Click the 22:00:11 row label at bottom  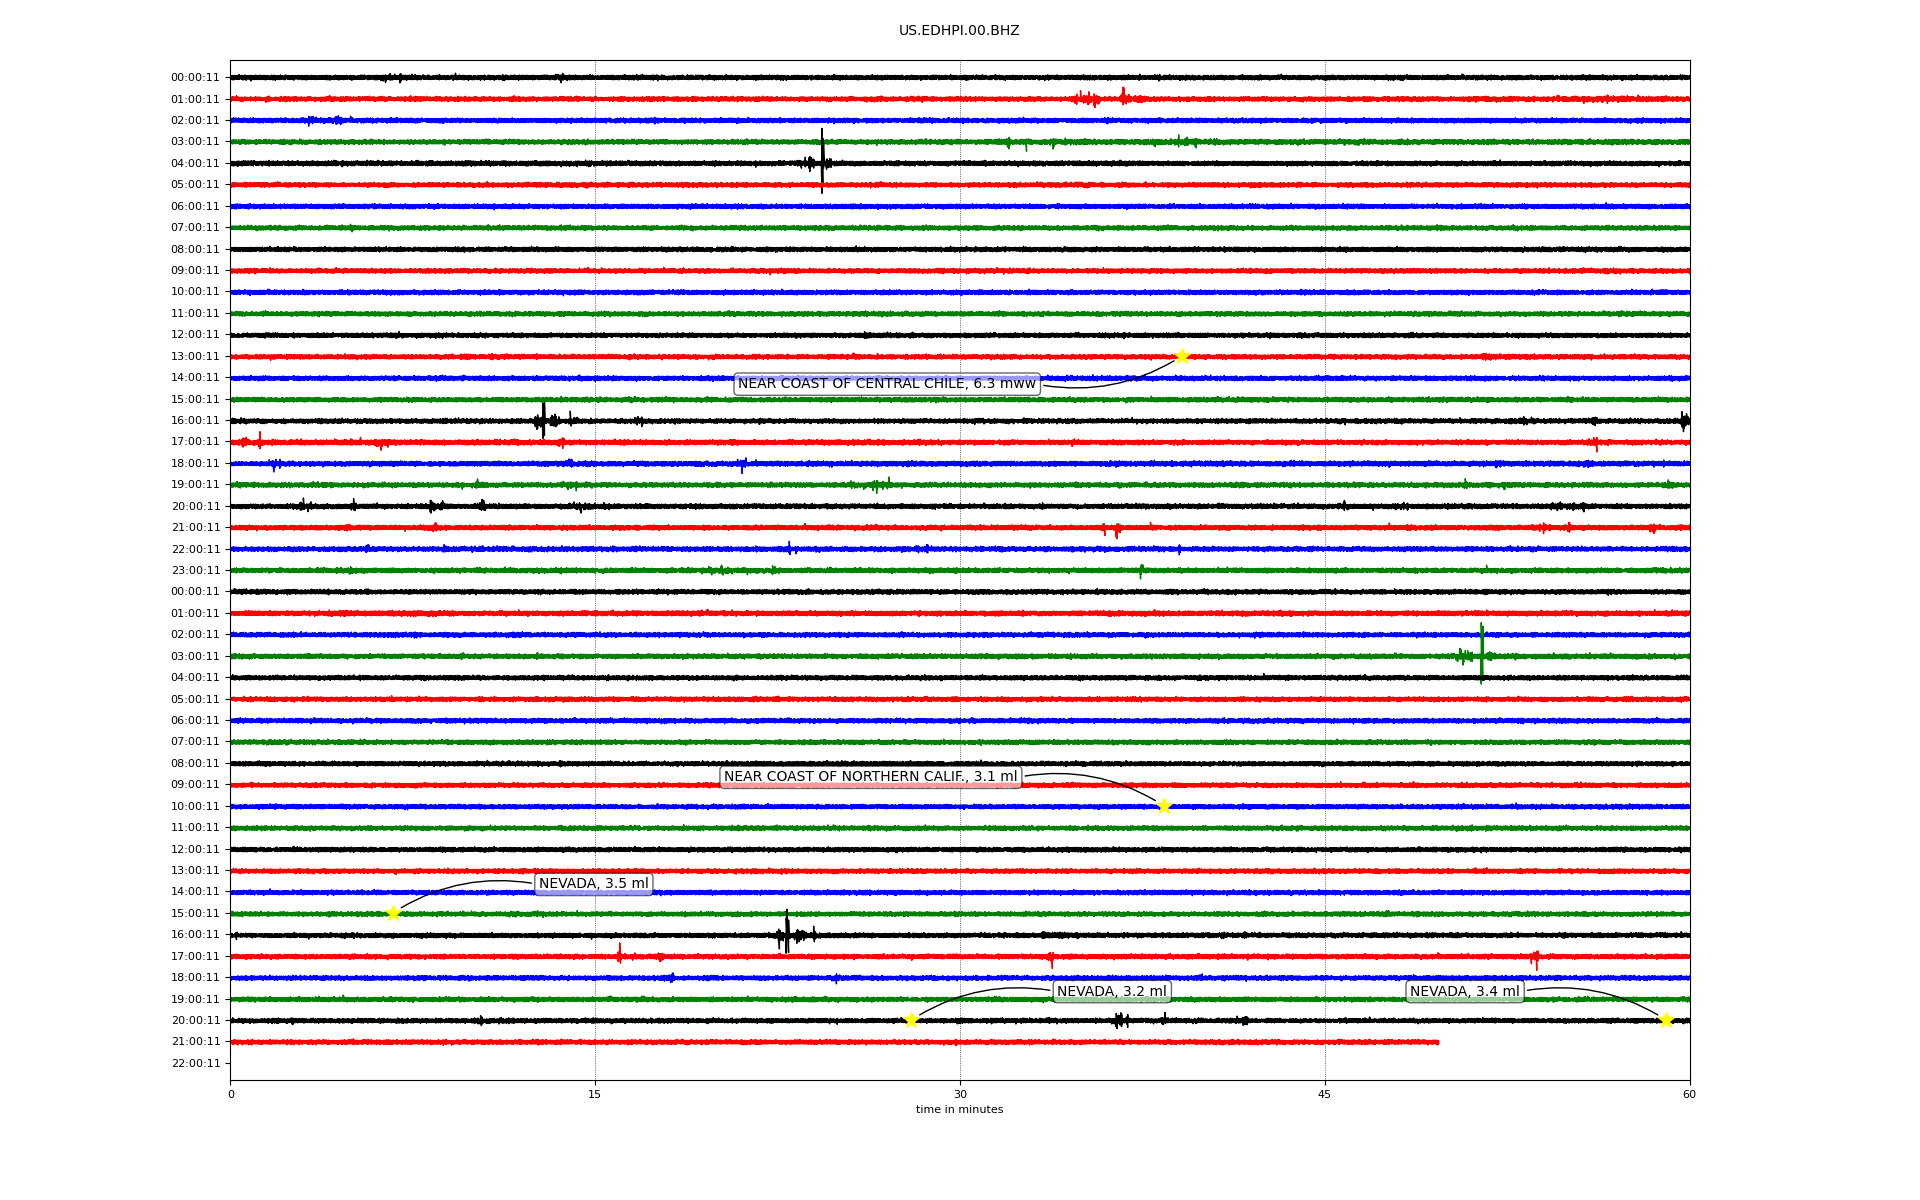pyautogui.click(x=195, y=1064)
